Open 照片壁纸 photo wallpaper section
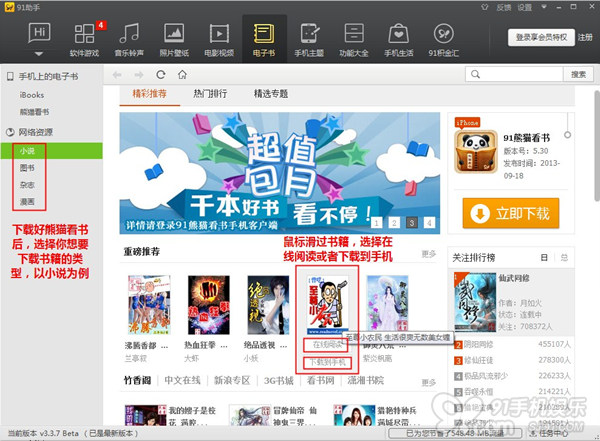Image resolution: width=600 pixels, height=441 pixels. click(174, 39)
